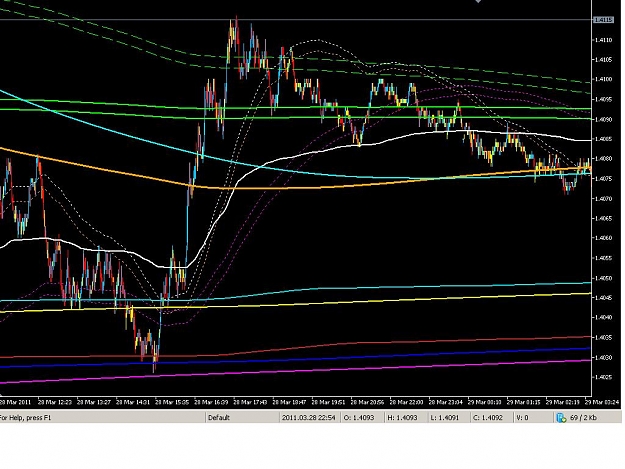The image size is (625, 469).
Task: Click the C: 1.4092 close price entry
Action: (488, 418)
